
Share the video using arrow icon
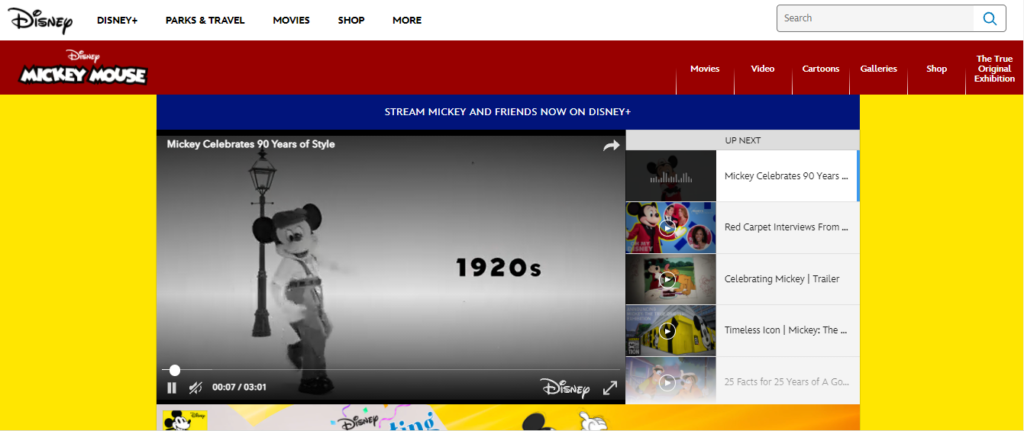pos(611,146)
